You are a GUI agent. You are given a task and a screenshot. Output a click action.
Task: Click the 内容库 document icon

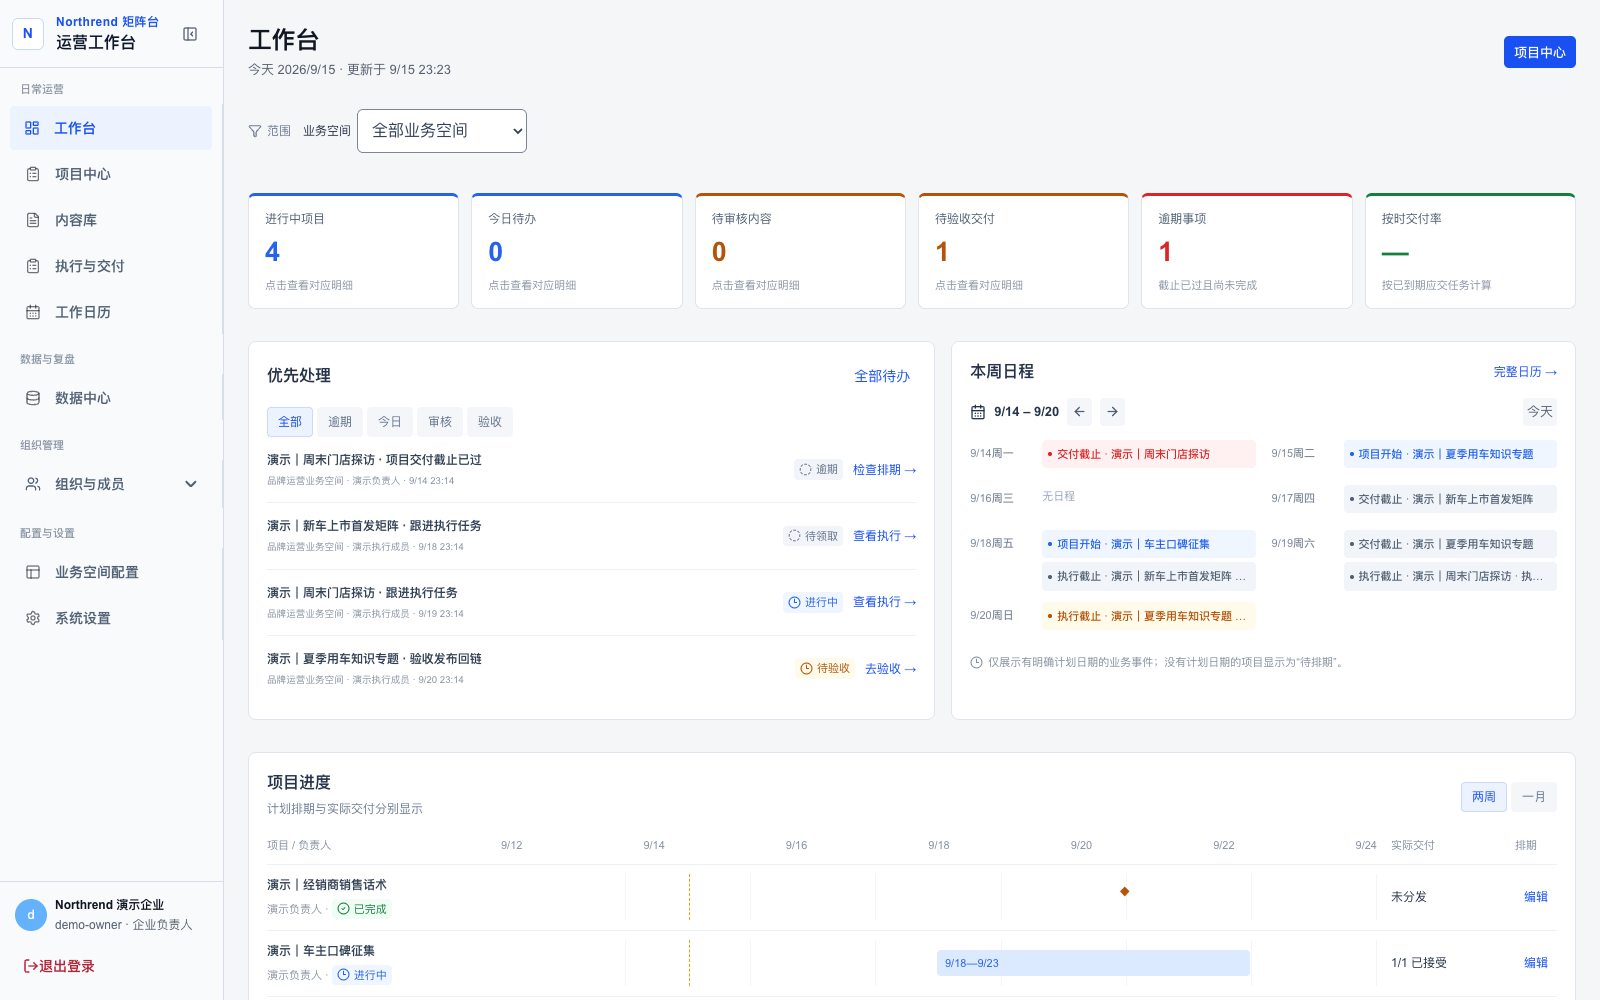pyautogui.click(x=33, y=220)
